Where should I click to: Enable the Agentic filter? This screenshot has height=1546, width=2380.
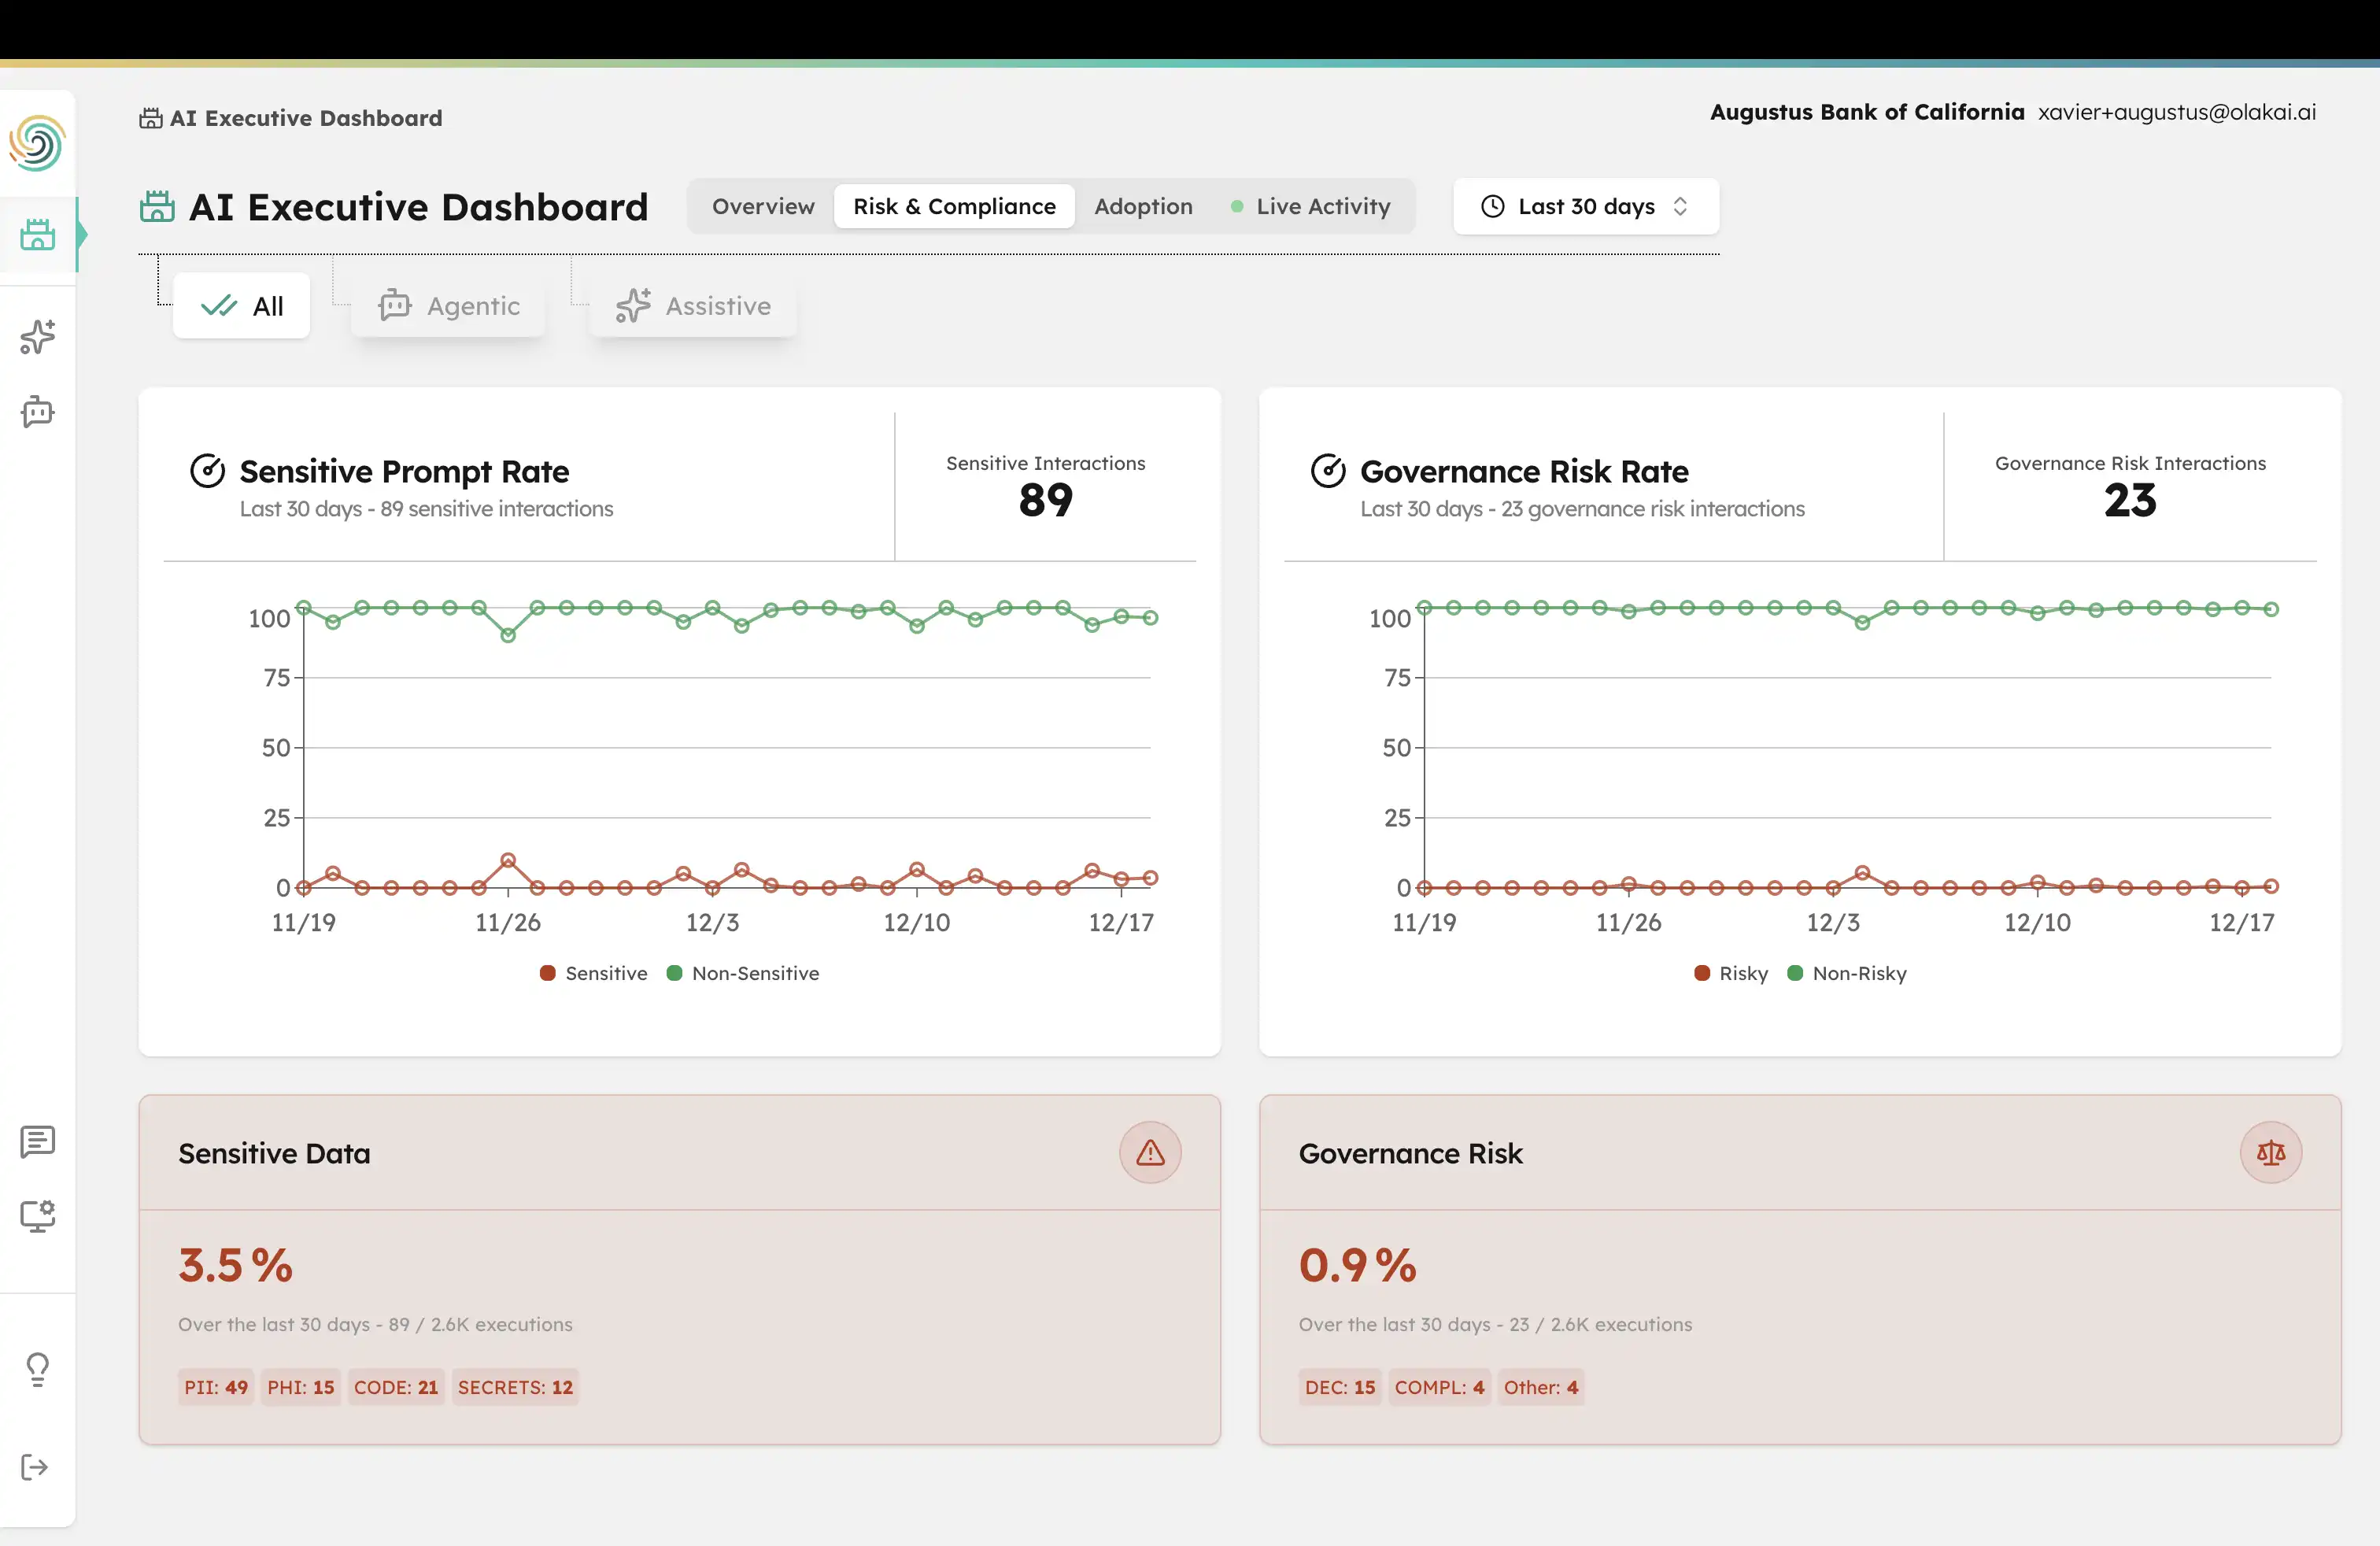[x=448, y=305]
